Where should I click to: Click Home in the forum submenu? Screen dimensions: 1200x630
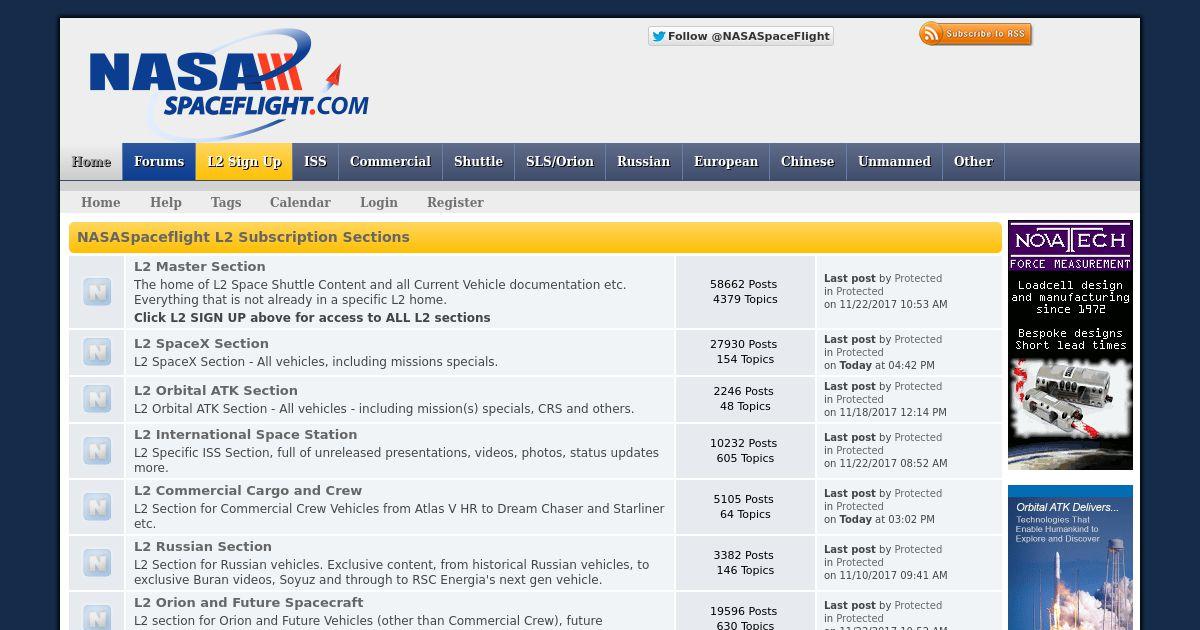pos(101,202)
